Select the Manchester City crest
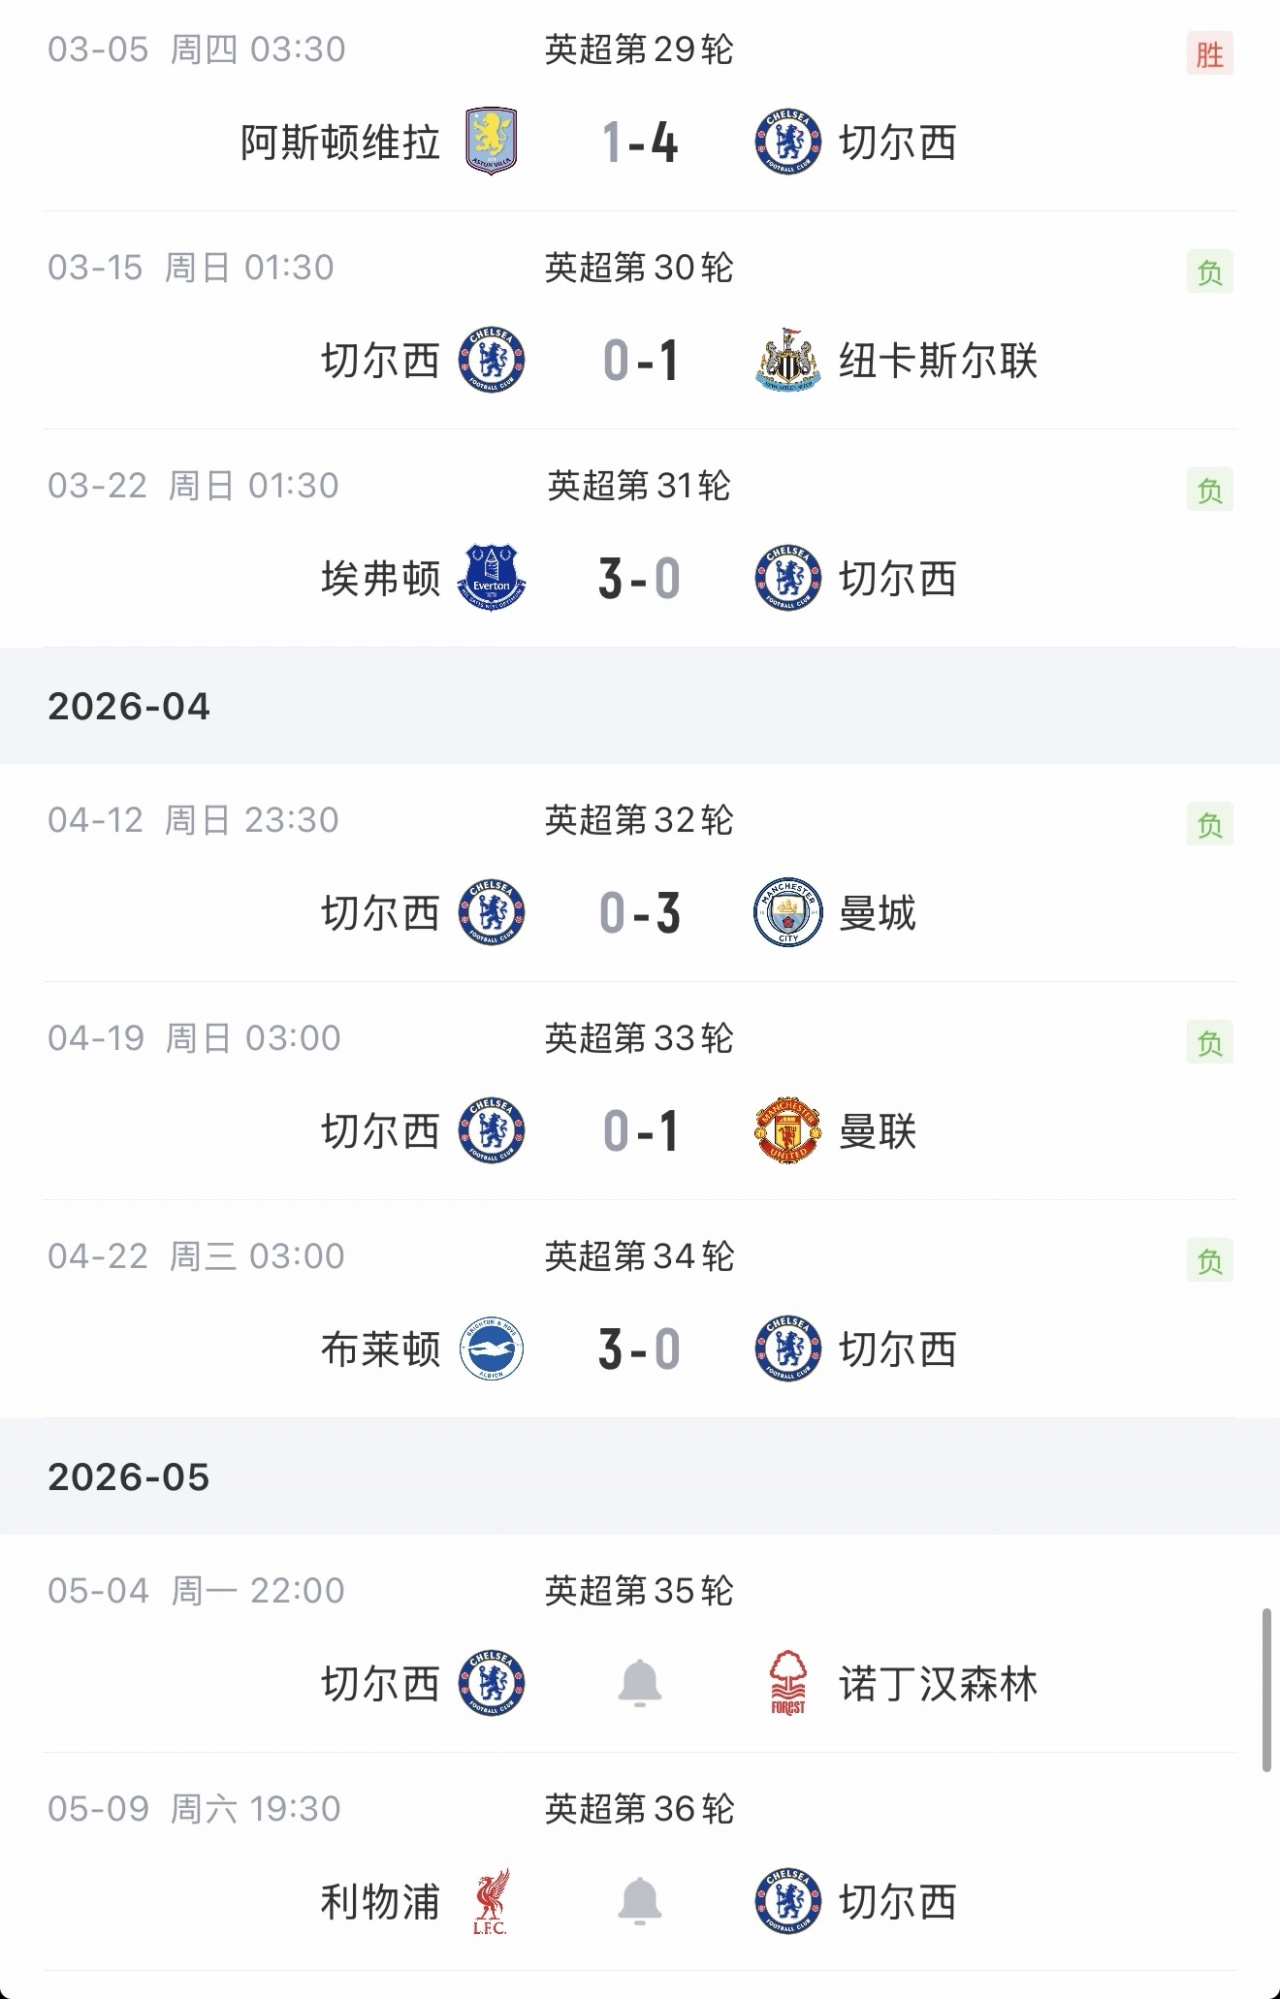Viewport: 1280px width, 1999px height. point(788,913)
